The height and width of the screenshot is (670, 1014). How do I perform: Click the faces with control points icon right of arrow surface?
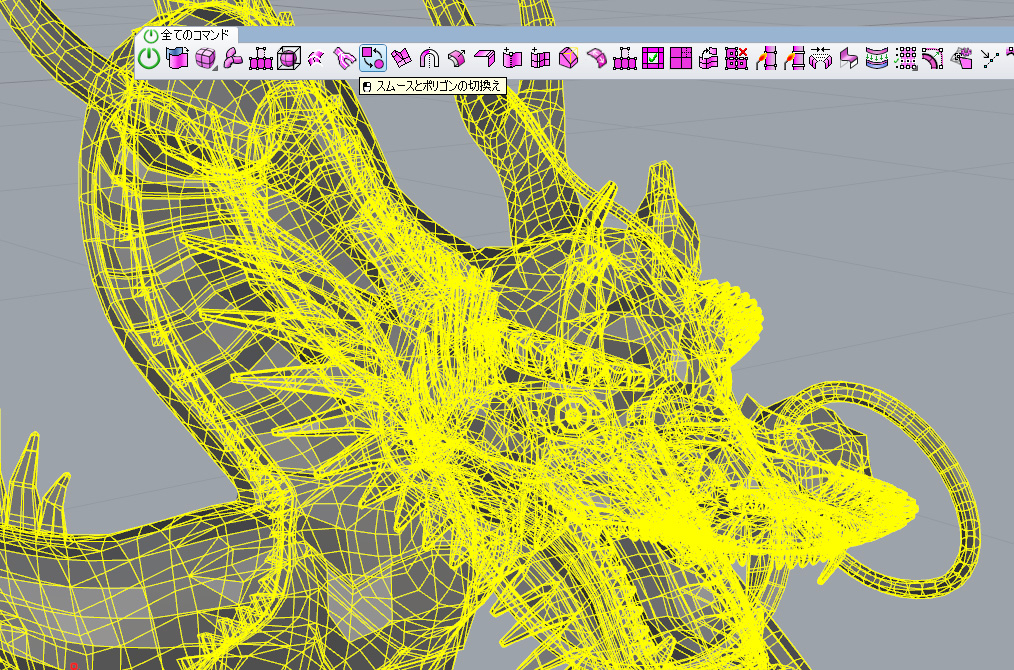625,58
